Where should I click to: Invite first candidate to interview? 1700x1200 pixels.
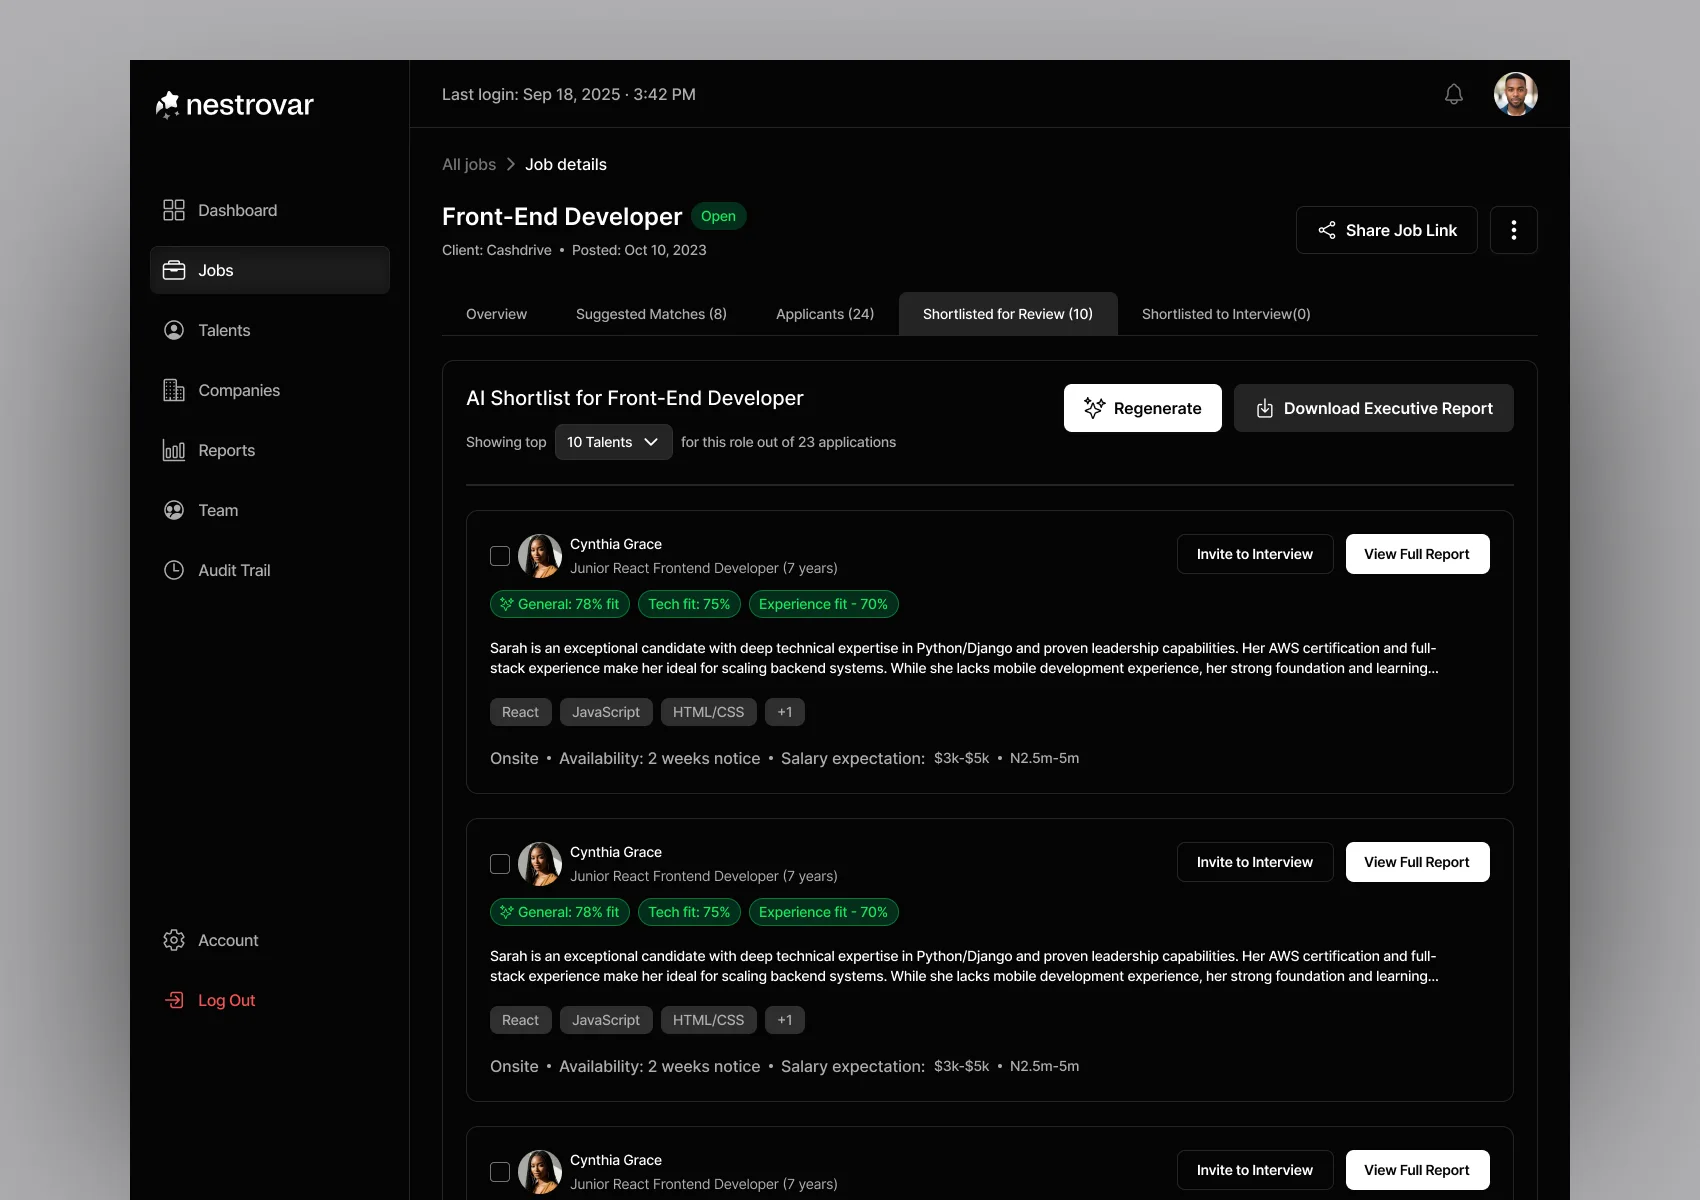pyautogui.click(x=1255, y=554)
